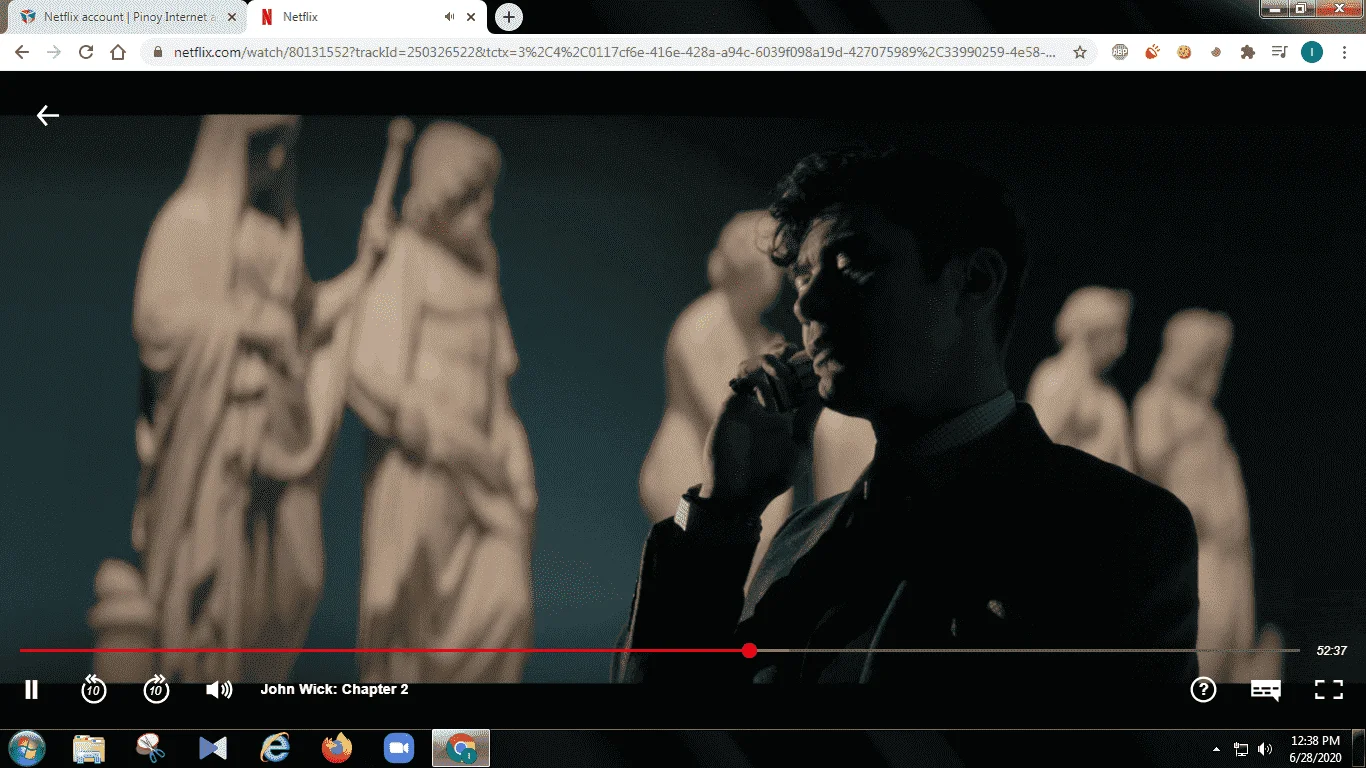Launch the Snipping Tool from taskbar

pyautogui.click(x=151, y=748)
